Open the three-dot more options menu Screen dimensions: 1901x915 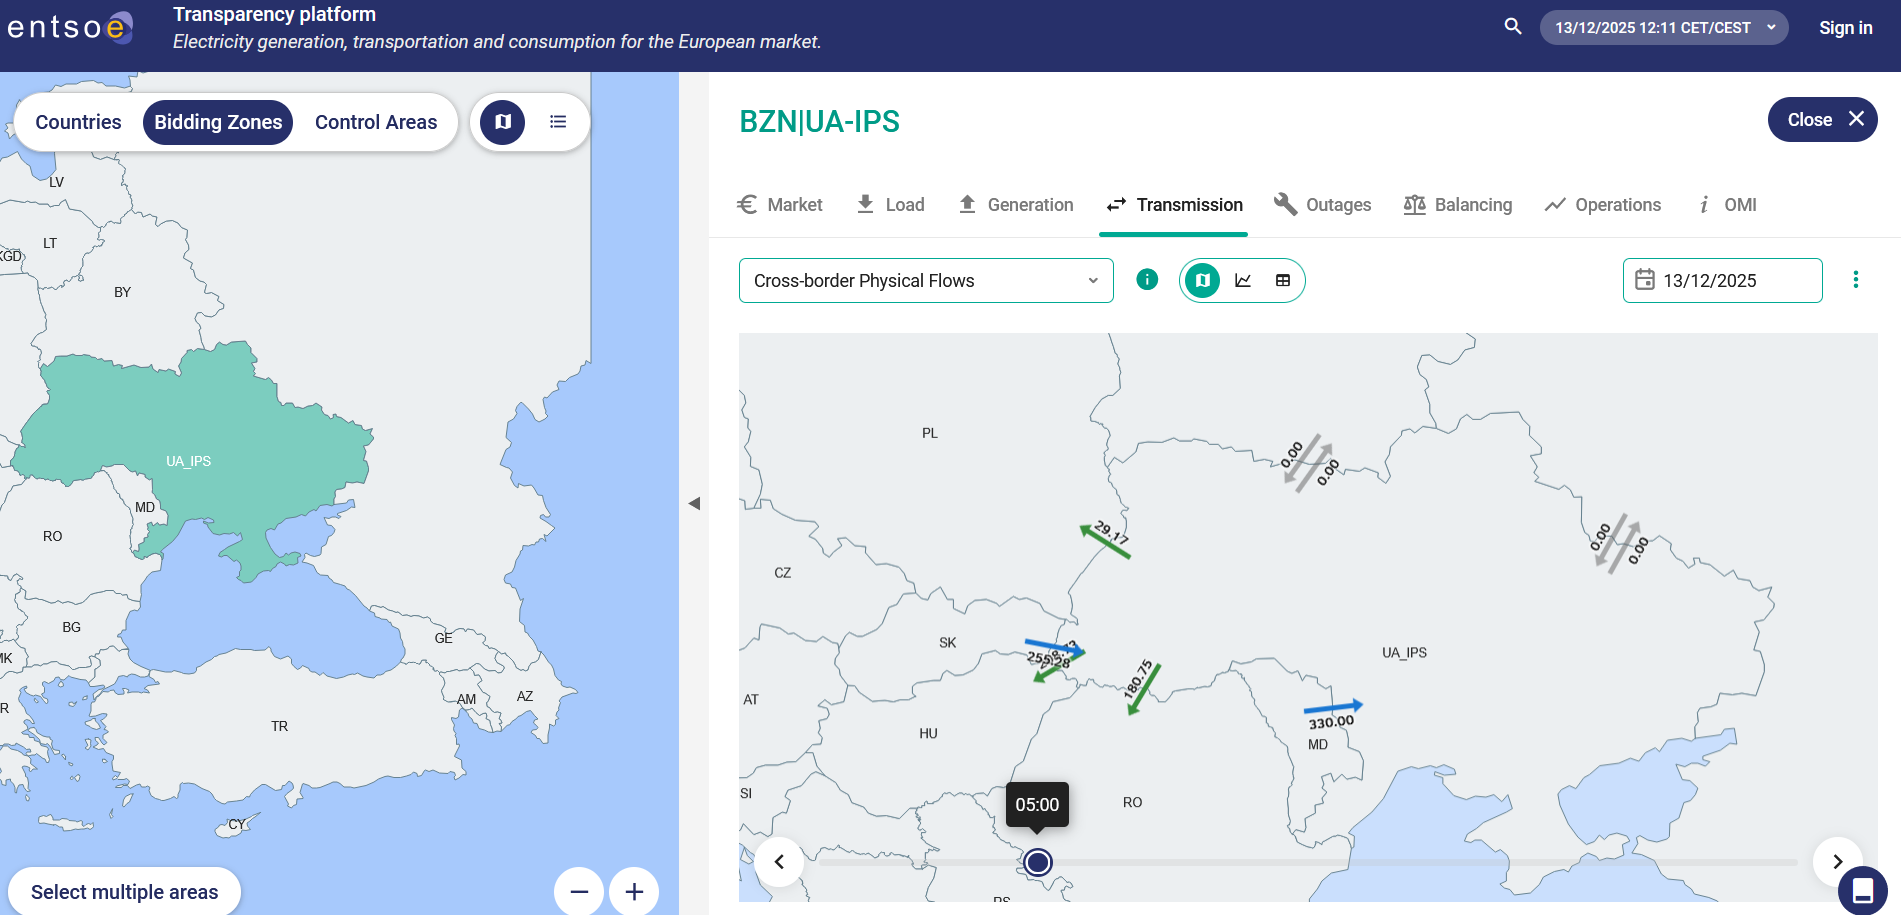click(1855, 280)
